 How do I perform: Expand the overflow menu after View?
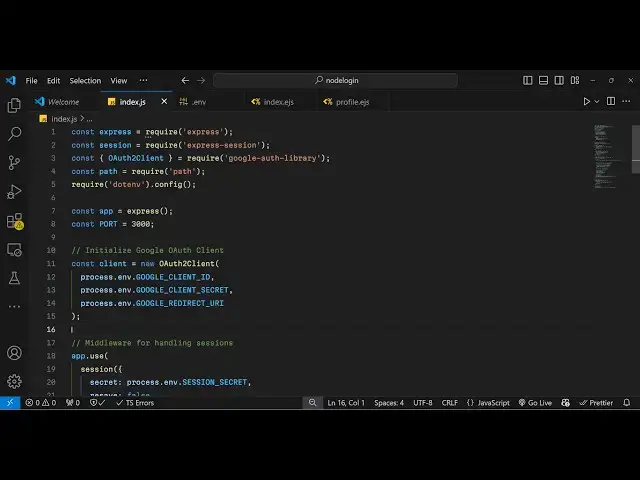click(143, 80)
